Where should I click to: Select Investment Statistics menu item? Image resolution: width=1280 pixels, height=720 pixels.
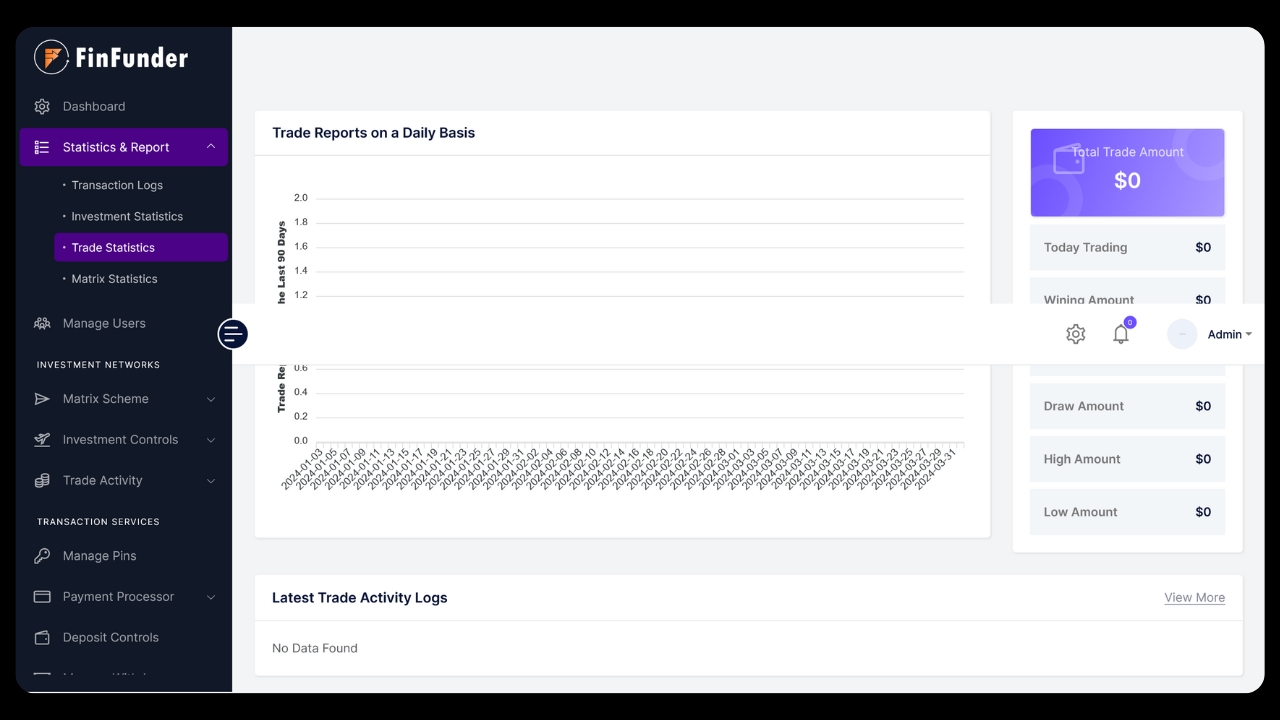(x=127, y=216)
